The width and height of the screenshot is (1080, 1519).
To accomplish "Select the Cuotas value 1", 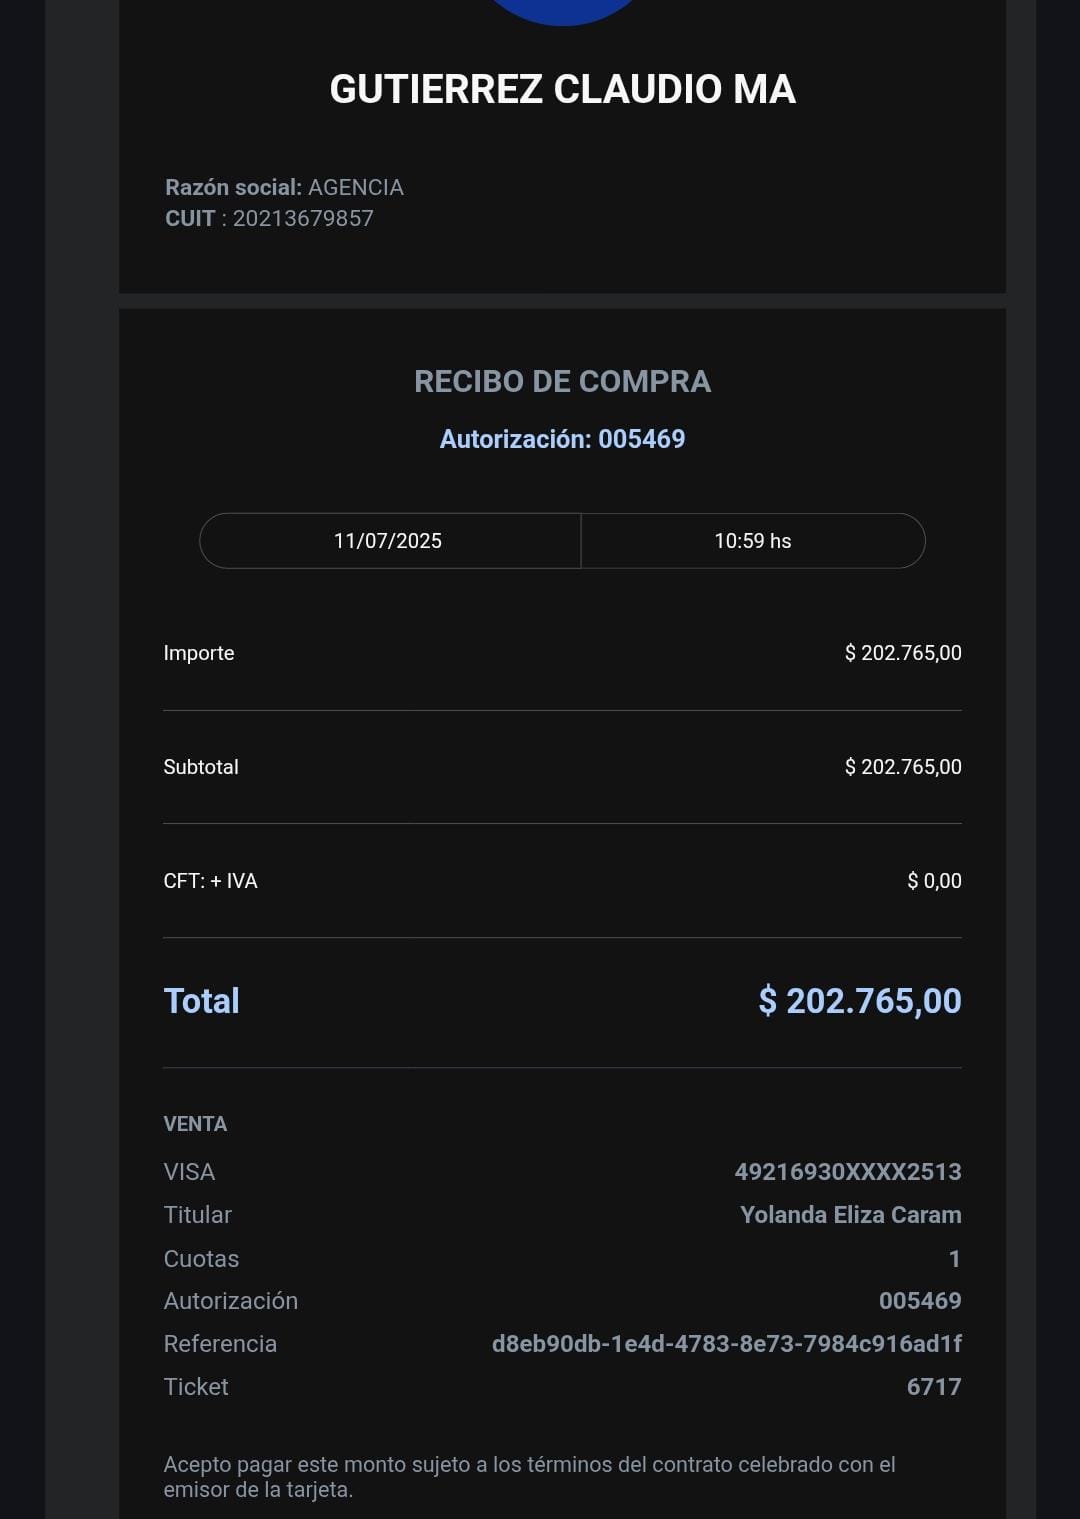I will point(954,1259).
